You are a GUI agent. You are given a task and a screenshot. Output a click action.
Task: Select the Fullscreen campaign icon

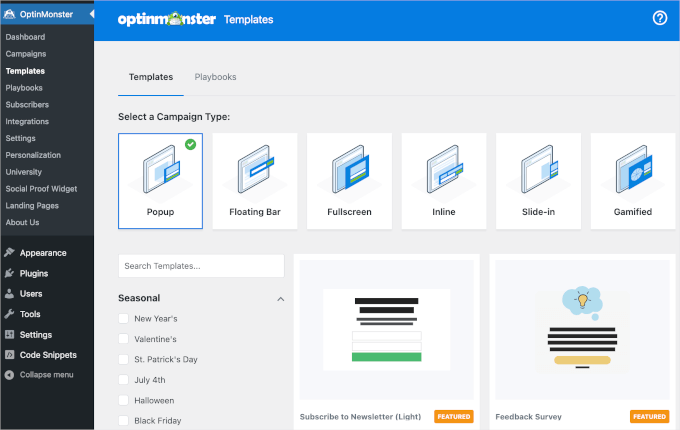pyautogui.click(x=350, y=169)
